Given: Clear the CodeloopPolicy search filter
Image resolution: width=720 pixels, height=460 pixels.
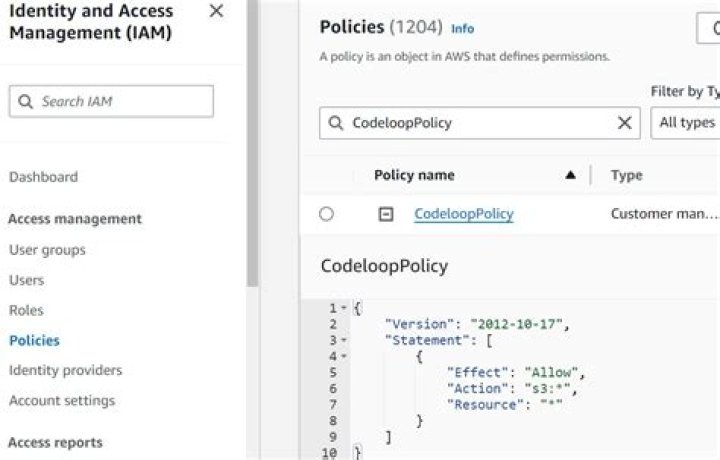Looking at the screenshot, I should [625, 123].
